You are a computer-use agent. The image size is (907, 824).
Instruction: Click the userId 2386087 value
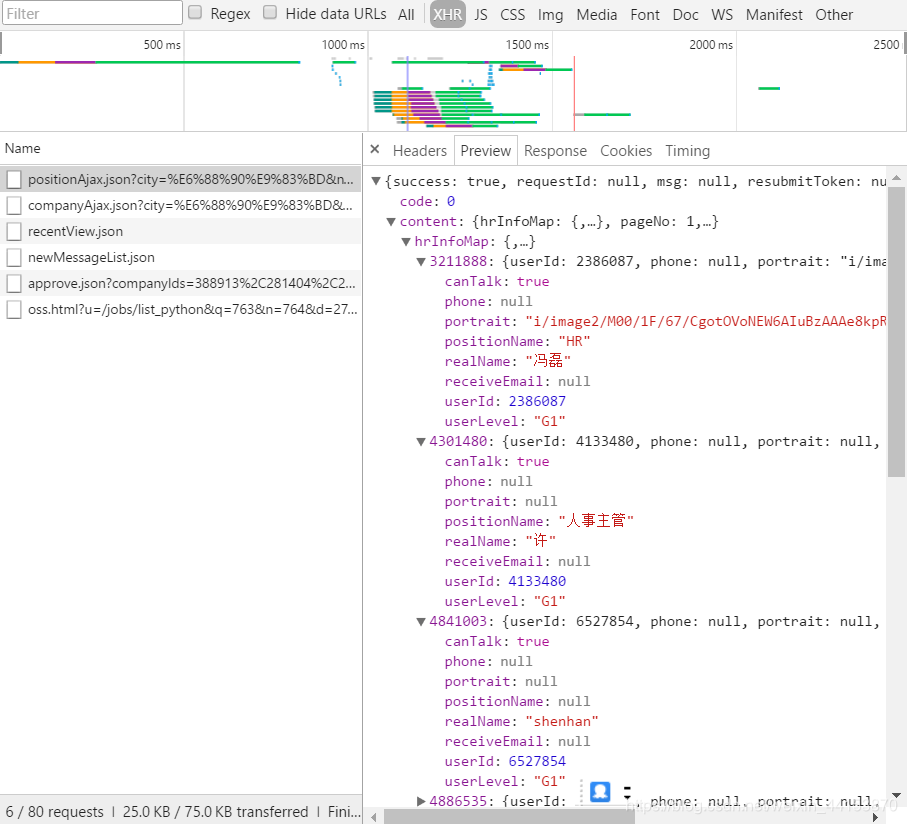(537, 401)
